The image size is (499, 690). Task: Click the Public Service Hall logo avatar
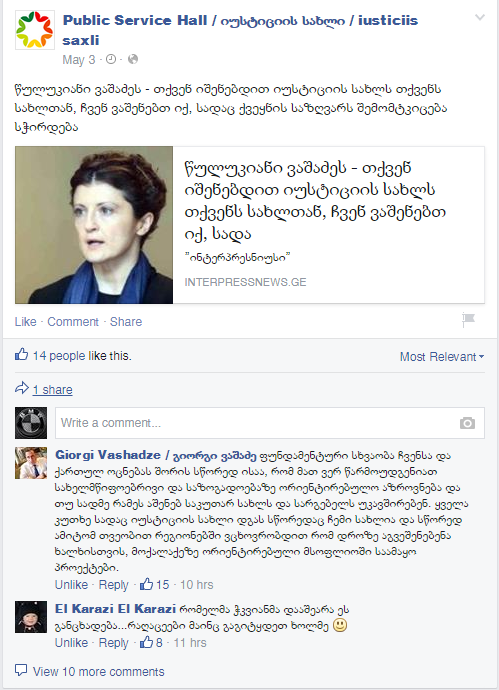(35, 30)
